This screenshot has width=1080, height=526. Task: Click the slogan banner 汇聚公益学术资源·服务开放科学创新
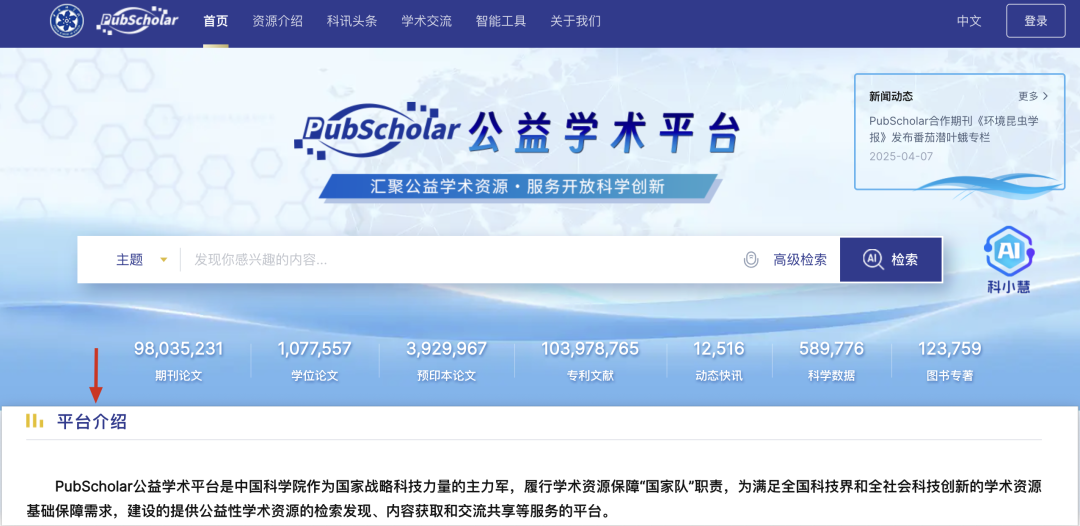518,186
